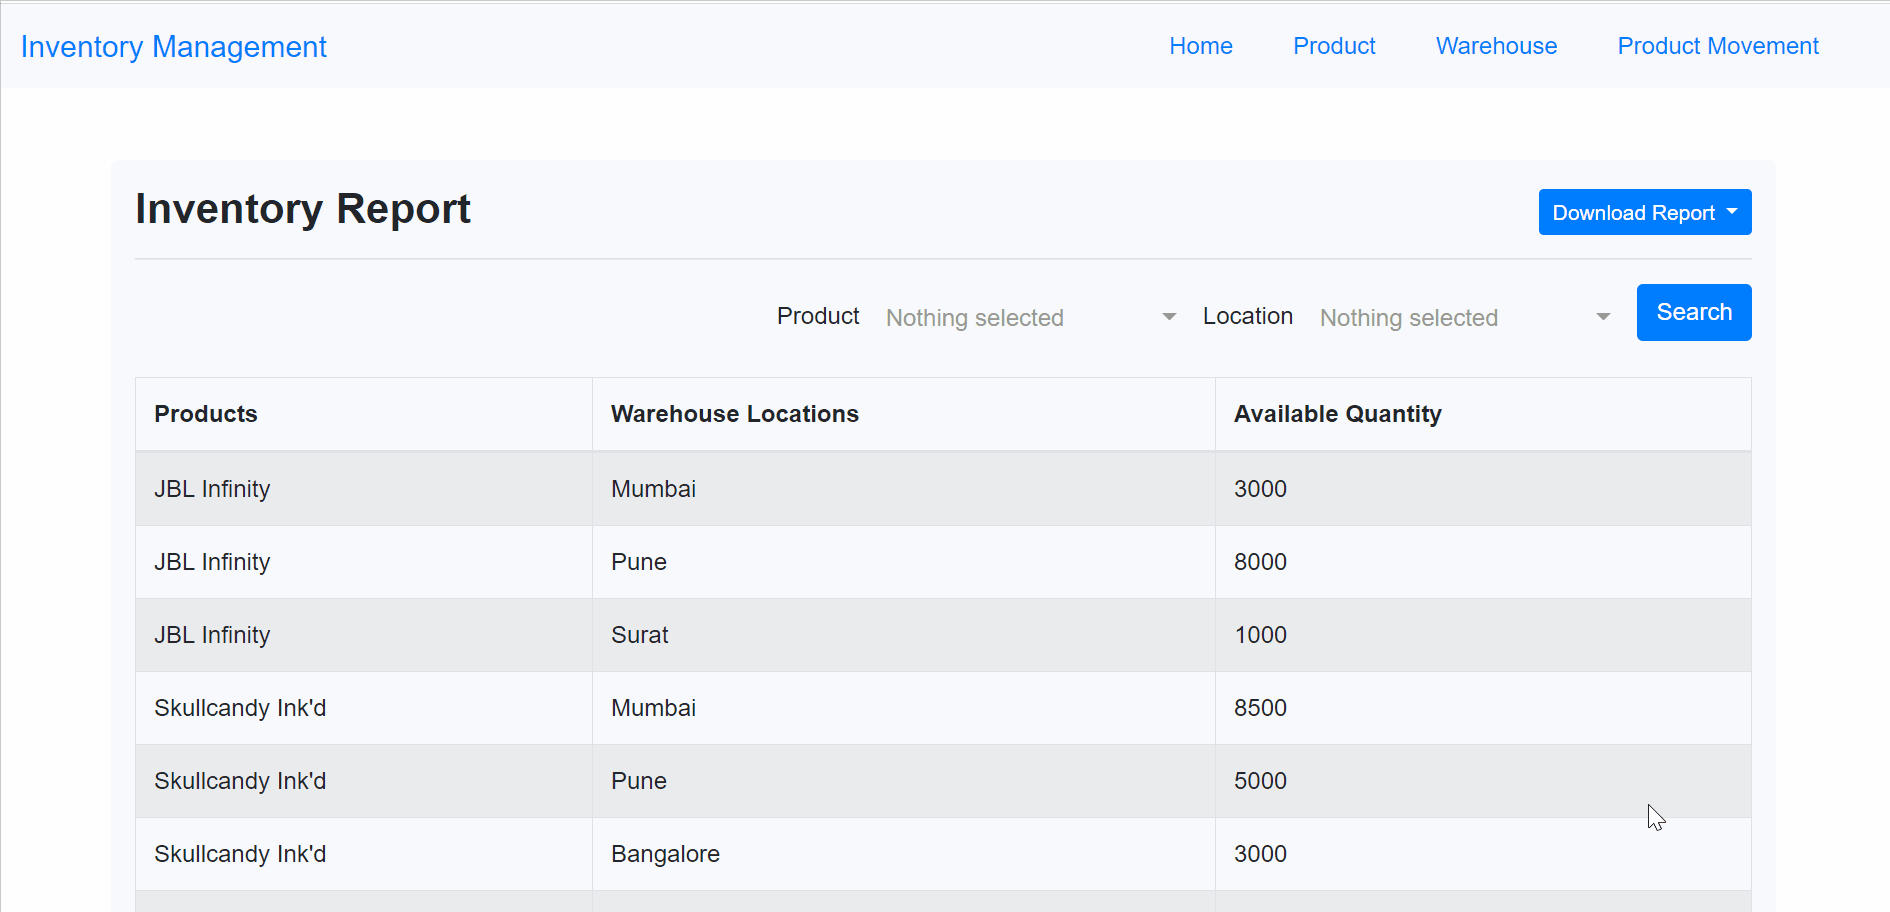Click the Download Report button
This screenshot has width=1890, height=912.
(x=1630, y=212)
